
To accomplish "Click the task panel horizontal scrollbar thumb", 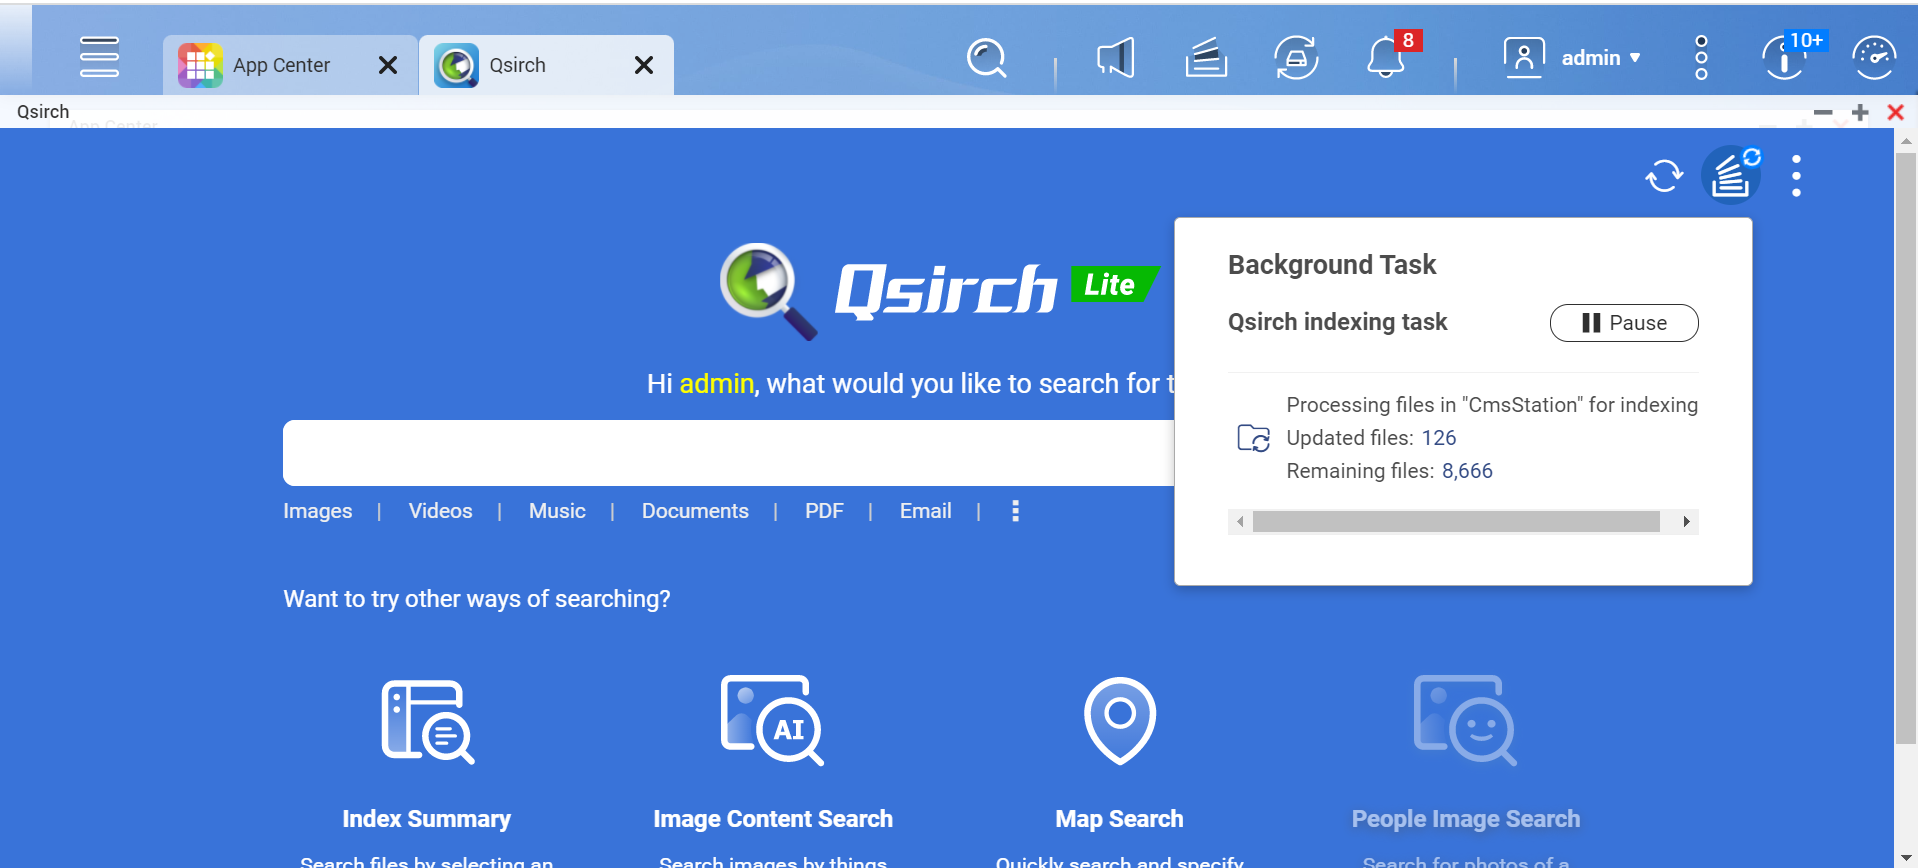I will click(x=1456, y=522).
